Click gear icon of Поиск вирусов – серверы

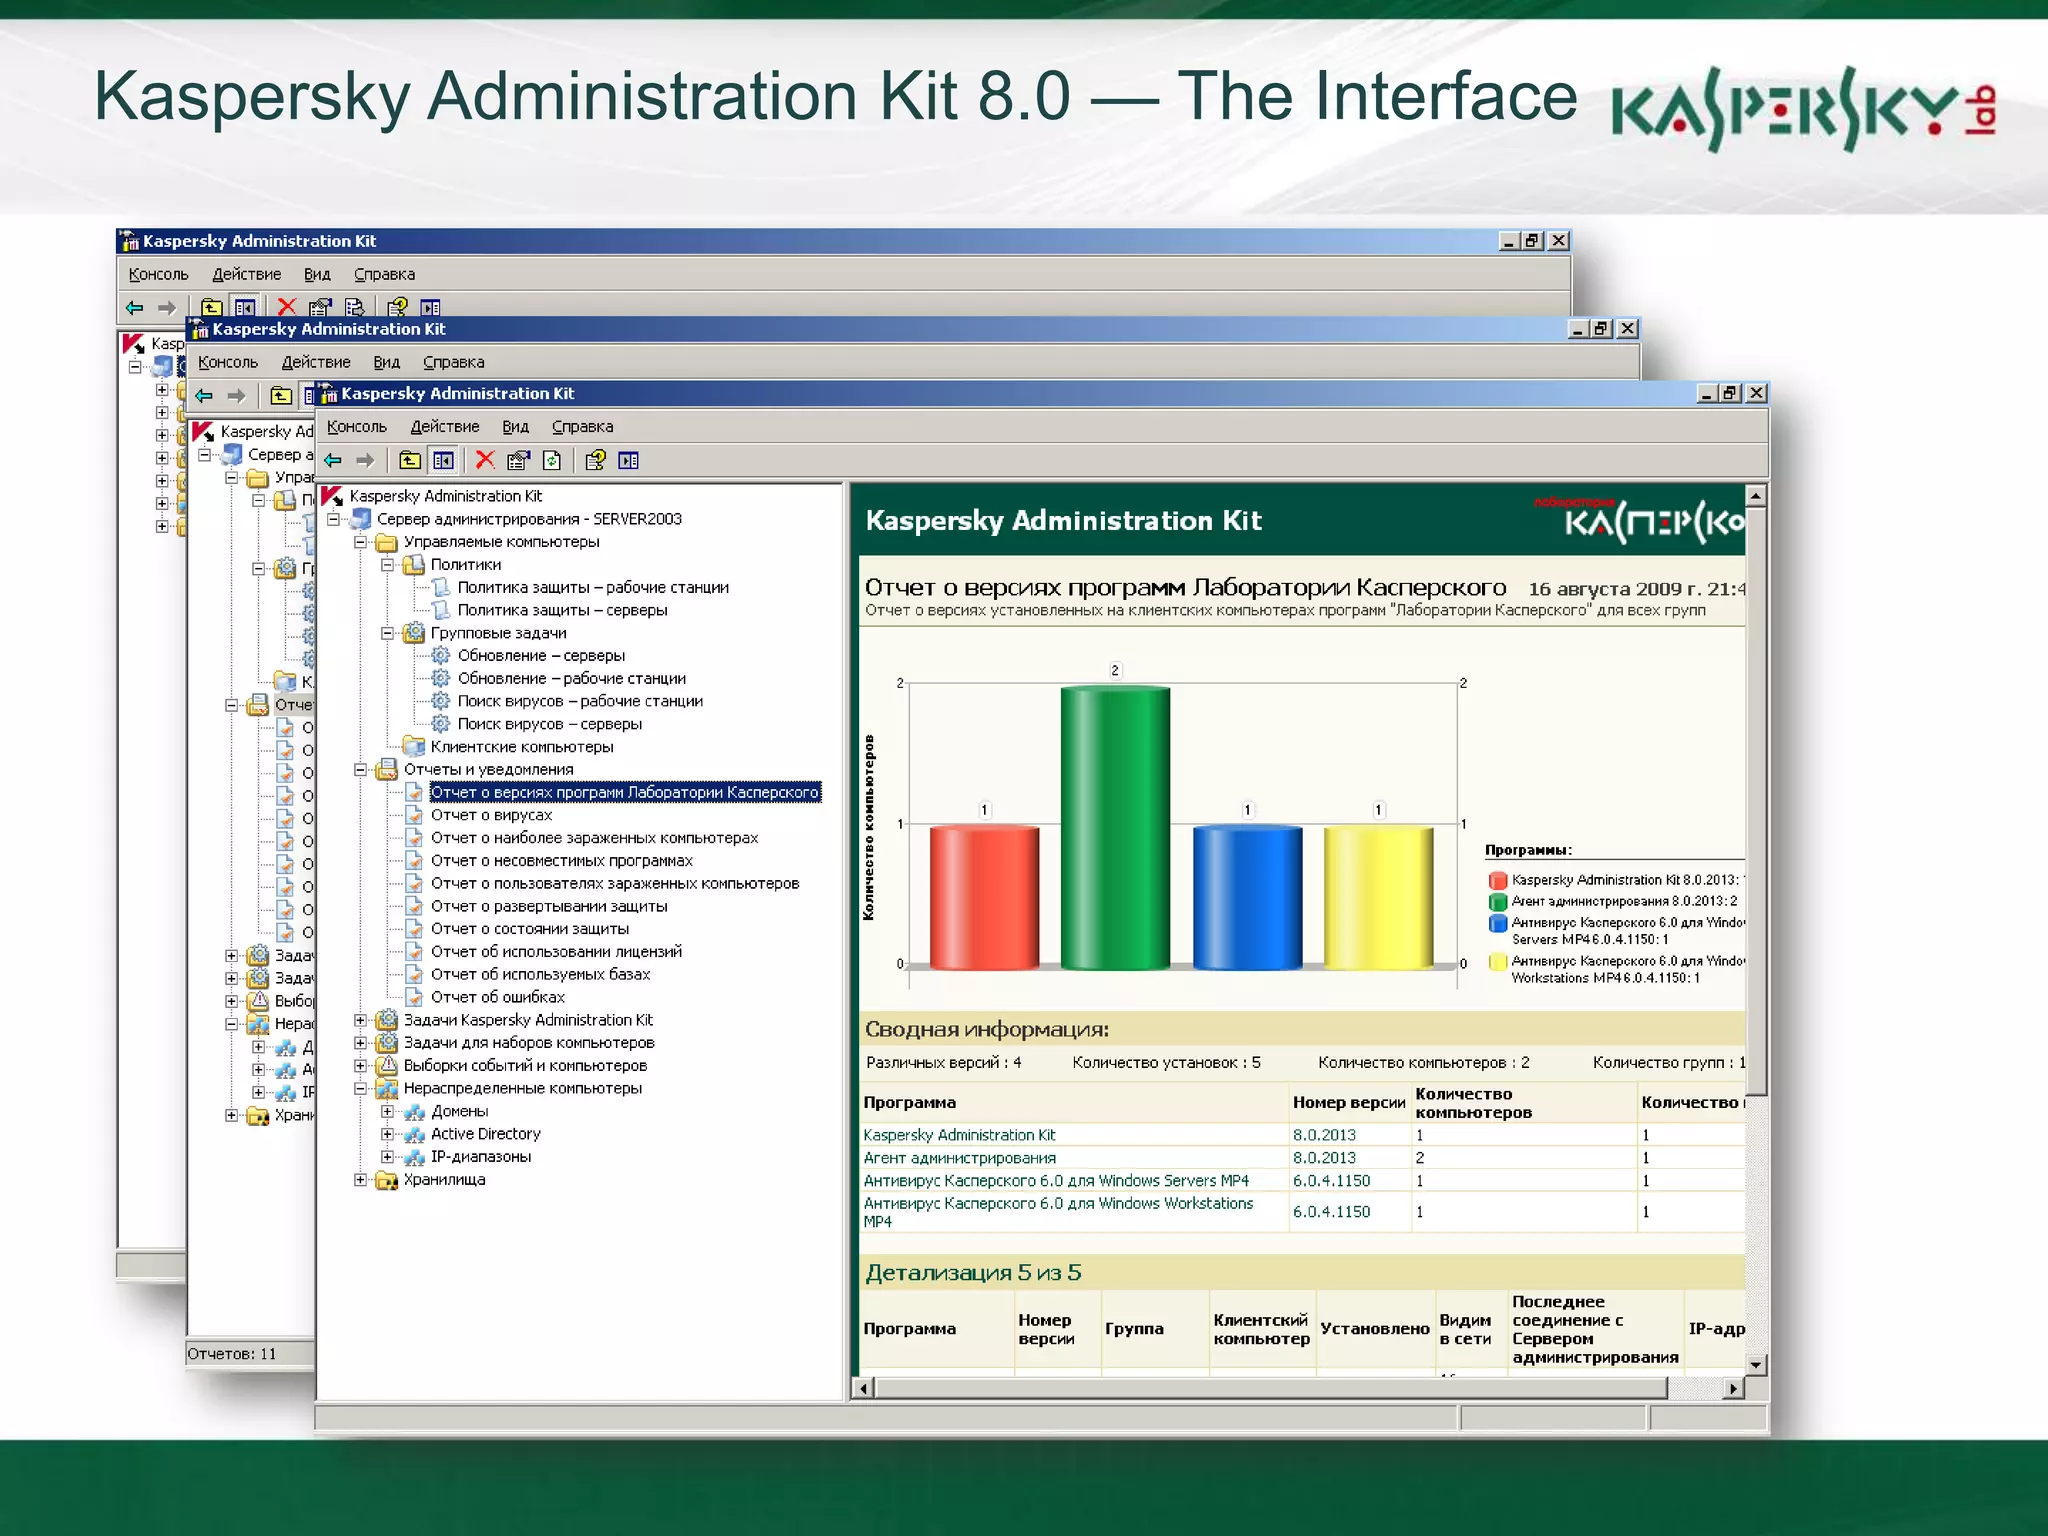coord(441,724)
